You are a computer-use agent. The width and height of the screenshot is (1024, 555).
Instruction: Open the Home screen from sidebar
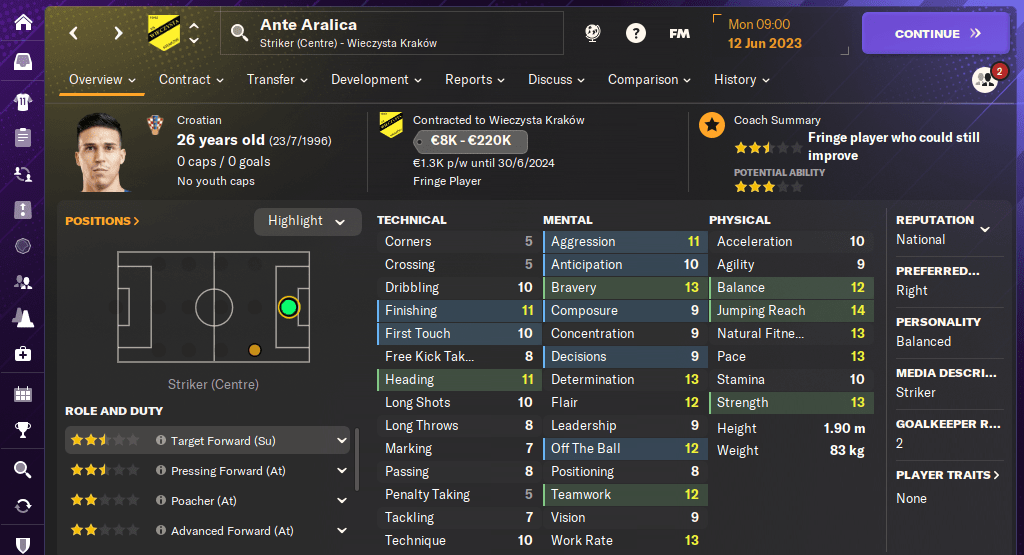pos(22,22)
